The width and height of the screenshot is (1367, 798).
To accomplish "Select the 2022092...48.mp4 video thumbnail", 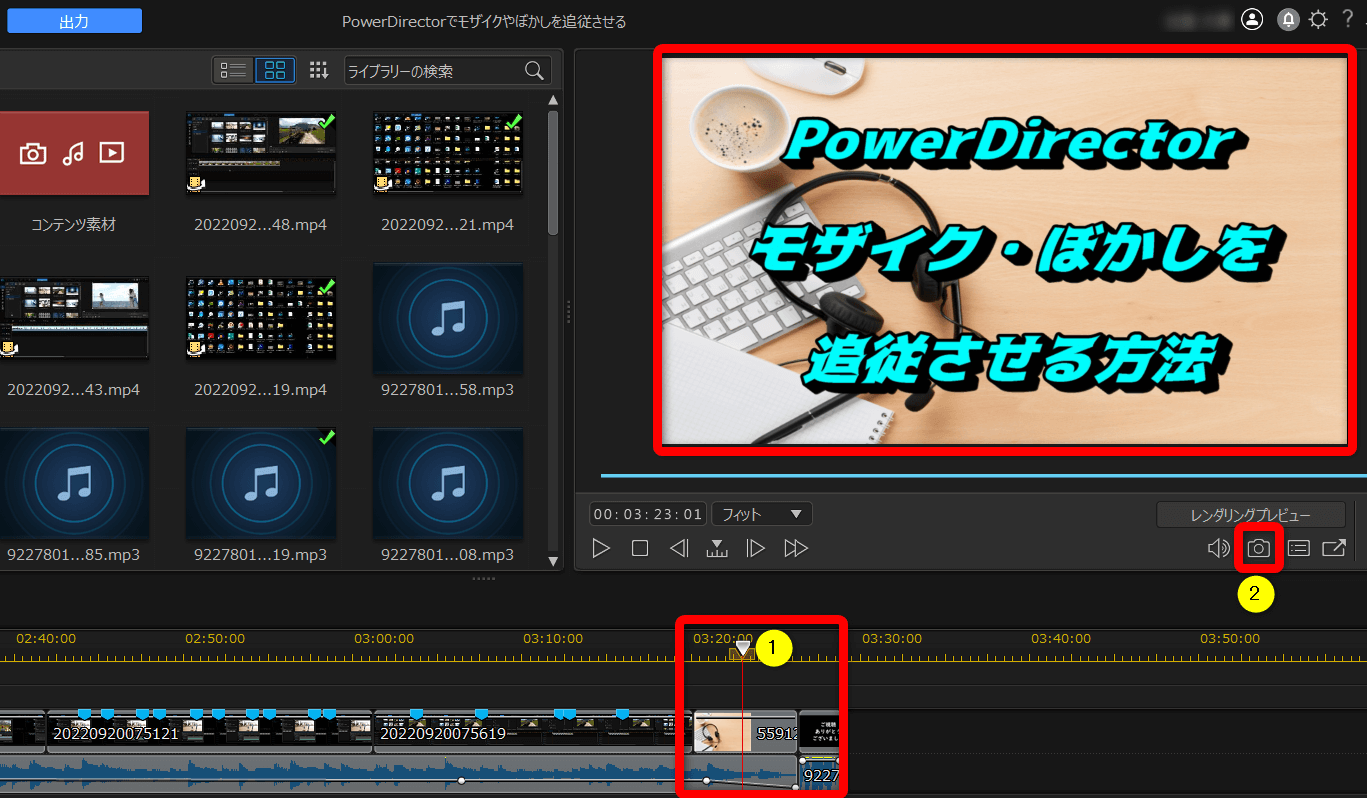I will [x=261, y=153].
